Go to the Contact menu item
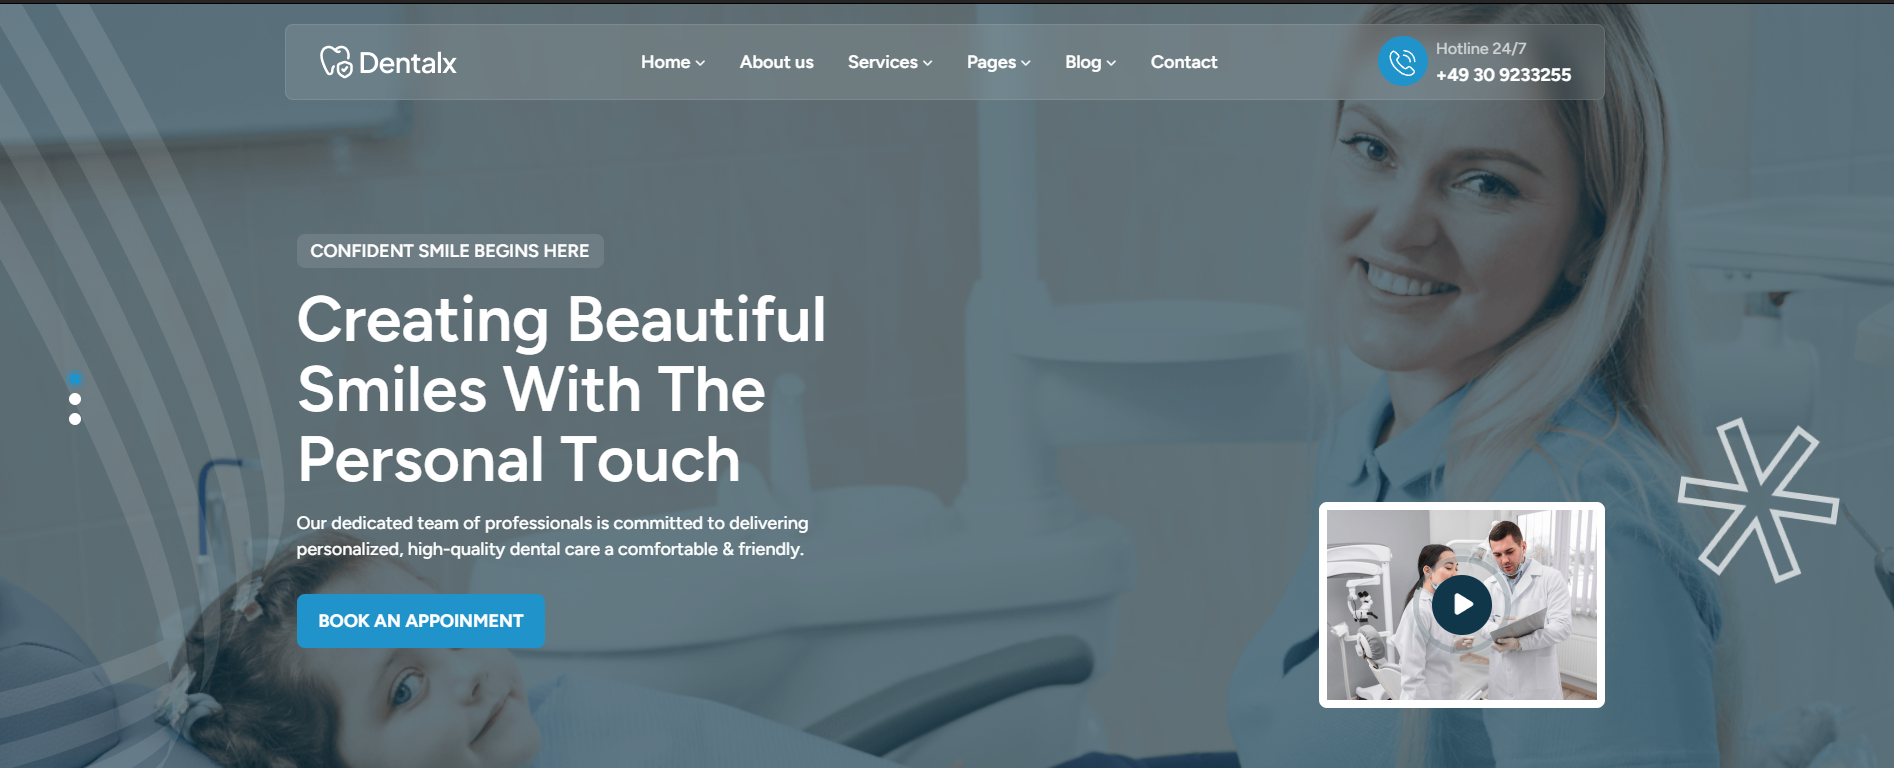1894x768 pixels. coord(1184,62)
